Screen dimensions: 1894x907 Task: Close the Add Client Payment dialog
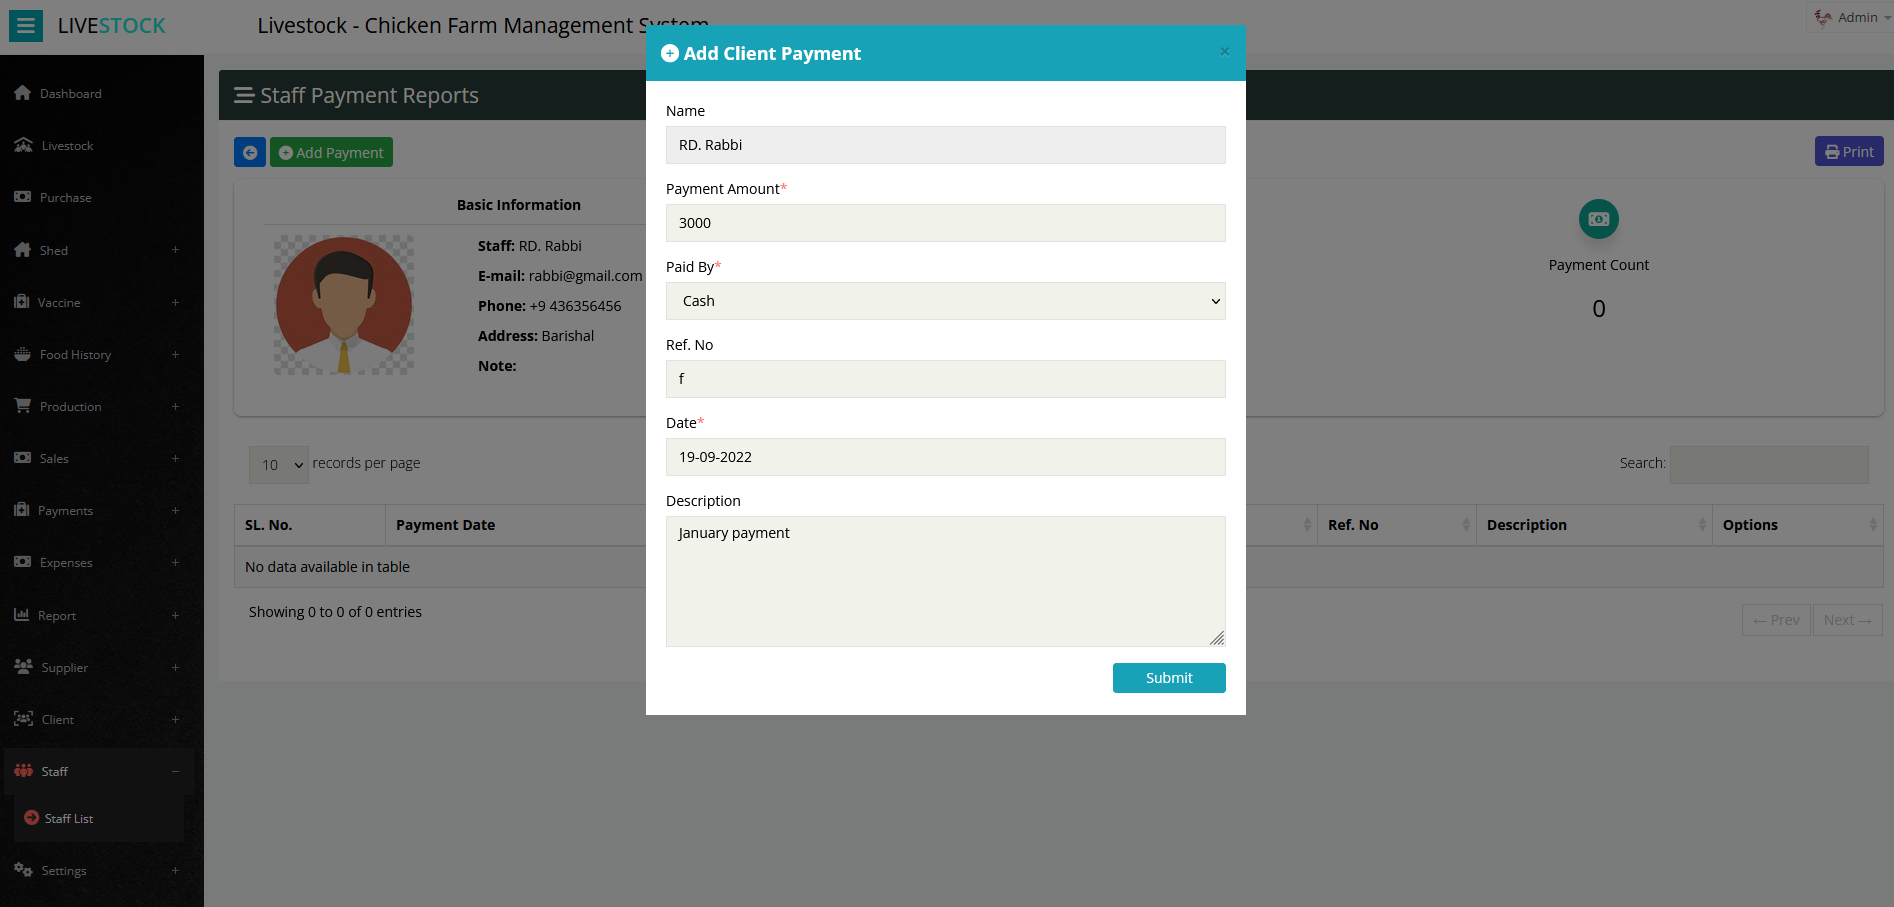tap(1224, 52)
